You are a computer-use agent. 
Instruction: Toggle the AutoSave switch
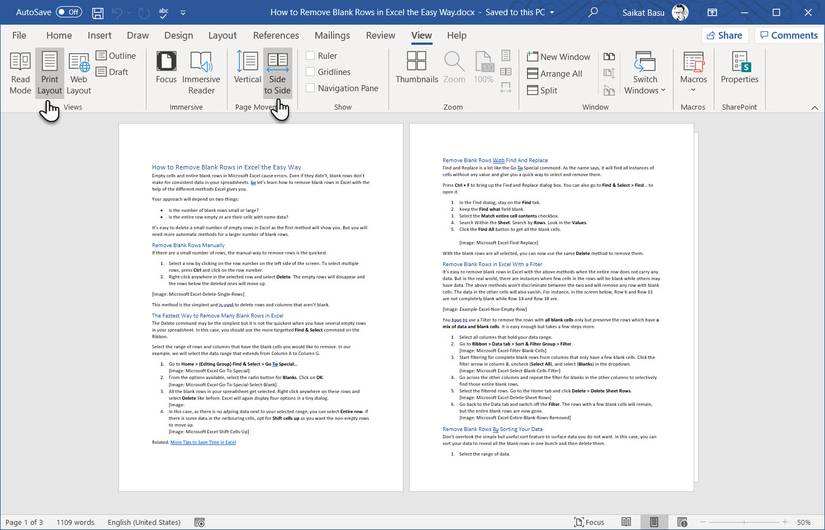point(69,12)
